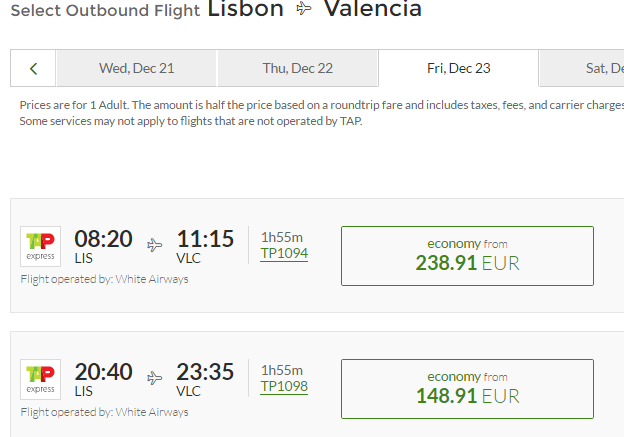
Task: Click the 11:15 VLC arrival time
Action: pos(205,239)
